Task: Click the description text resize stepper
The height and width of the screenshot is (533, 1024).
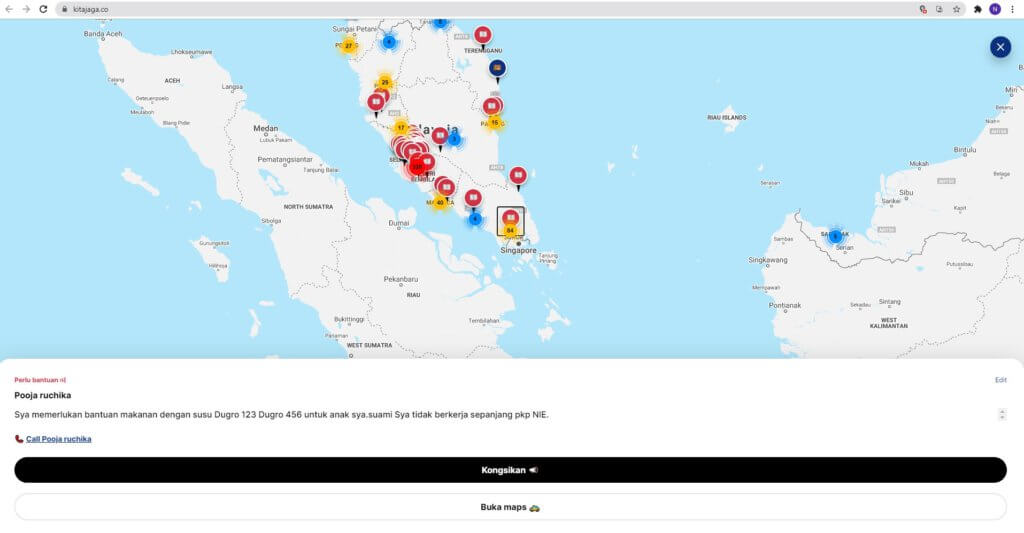Action: (x=1002, y=414)
